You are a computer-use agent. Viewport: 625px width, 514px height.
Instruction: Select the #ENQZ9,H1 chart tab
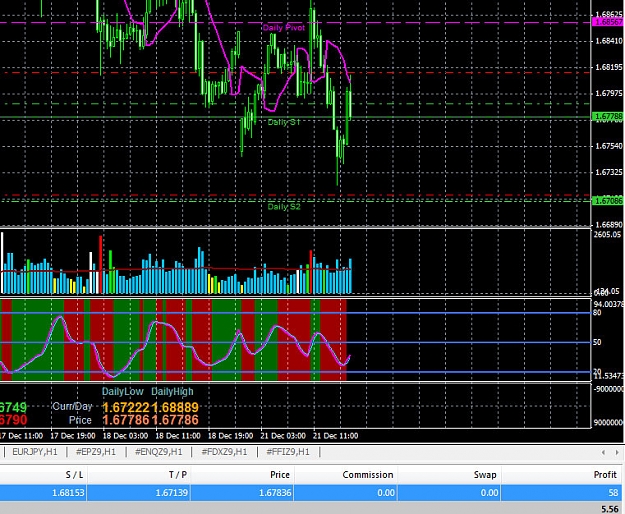point(159,452)
